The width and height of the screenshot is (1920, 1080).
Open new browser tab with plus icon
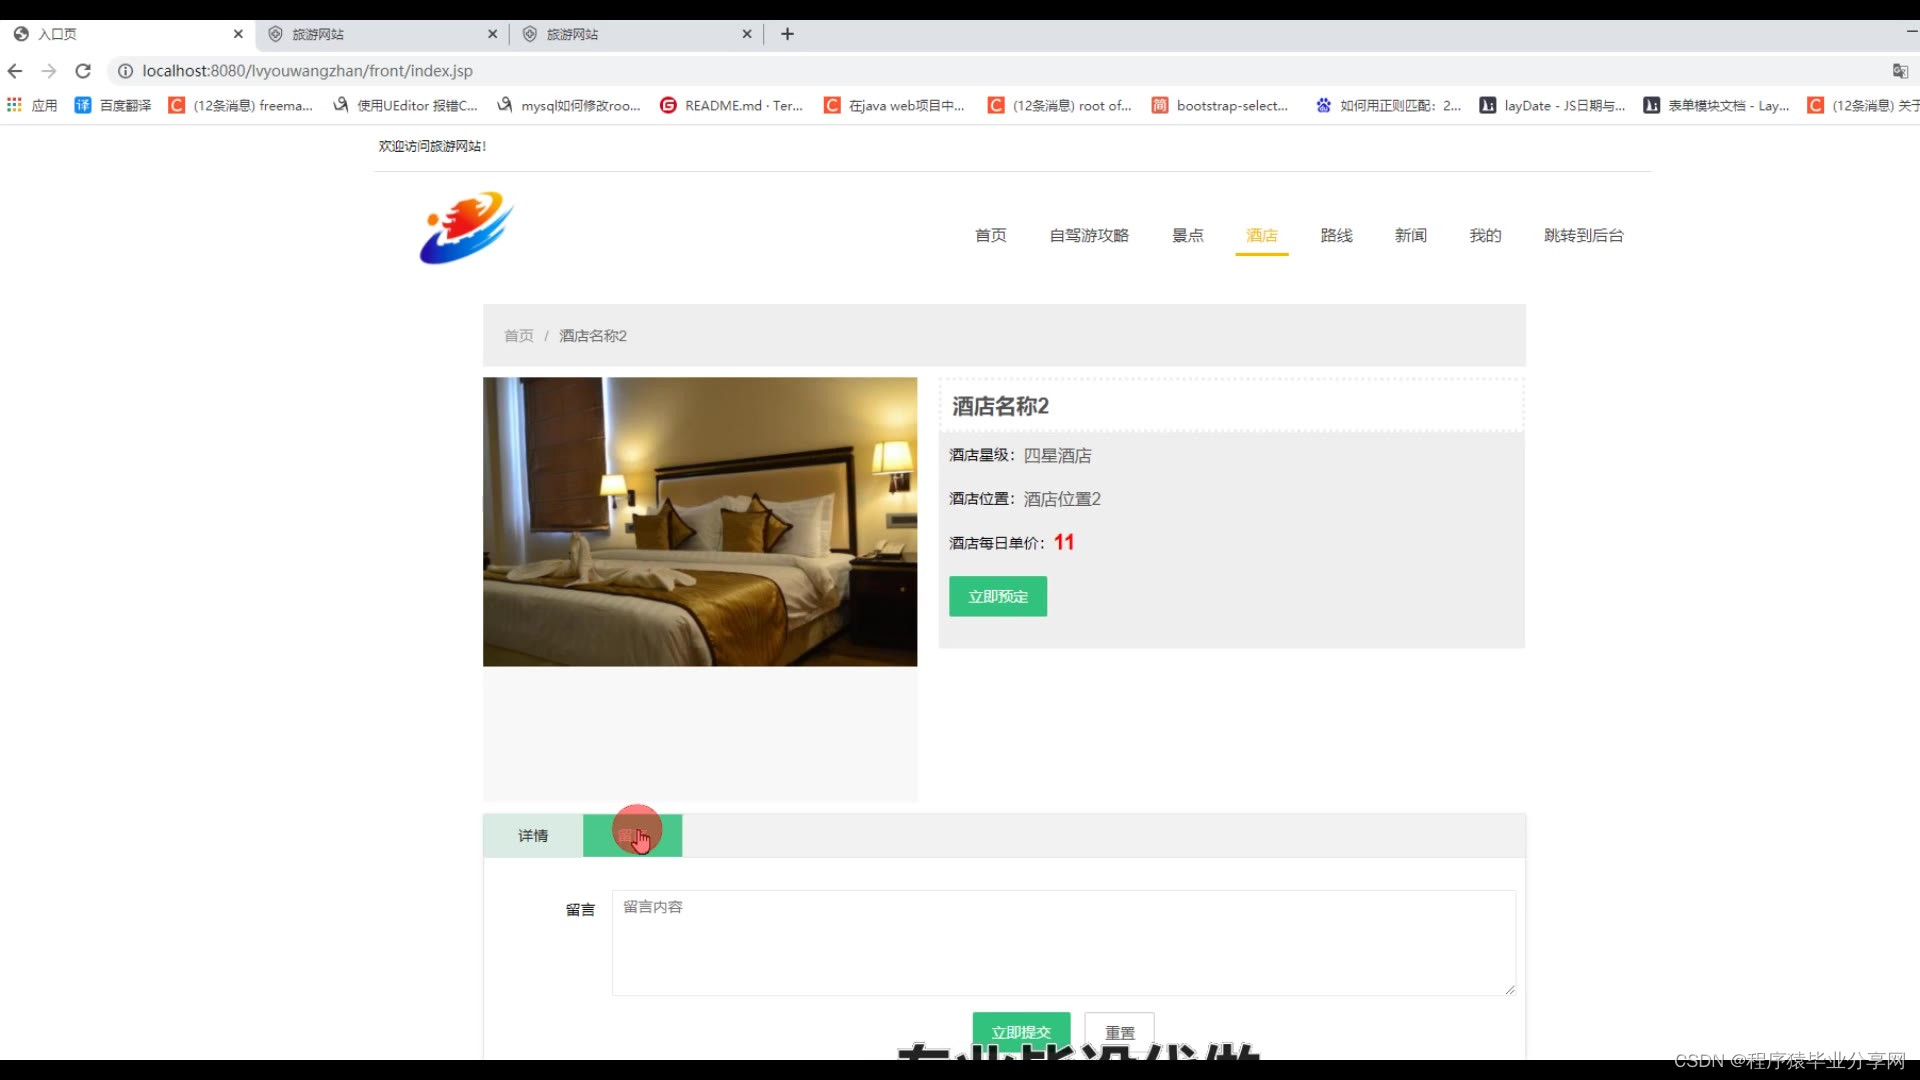pos(787,34)
